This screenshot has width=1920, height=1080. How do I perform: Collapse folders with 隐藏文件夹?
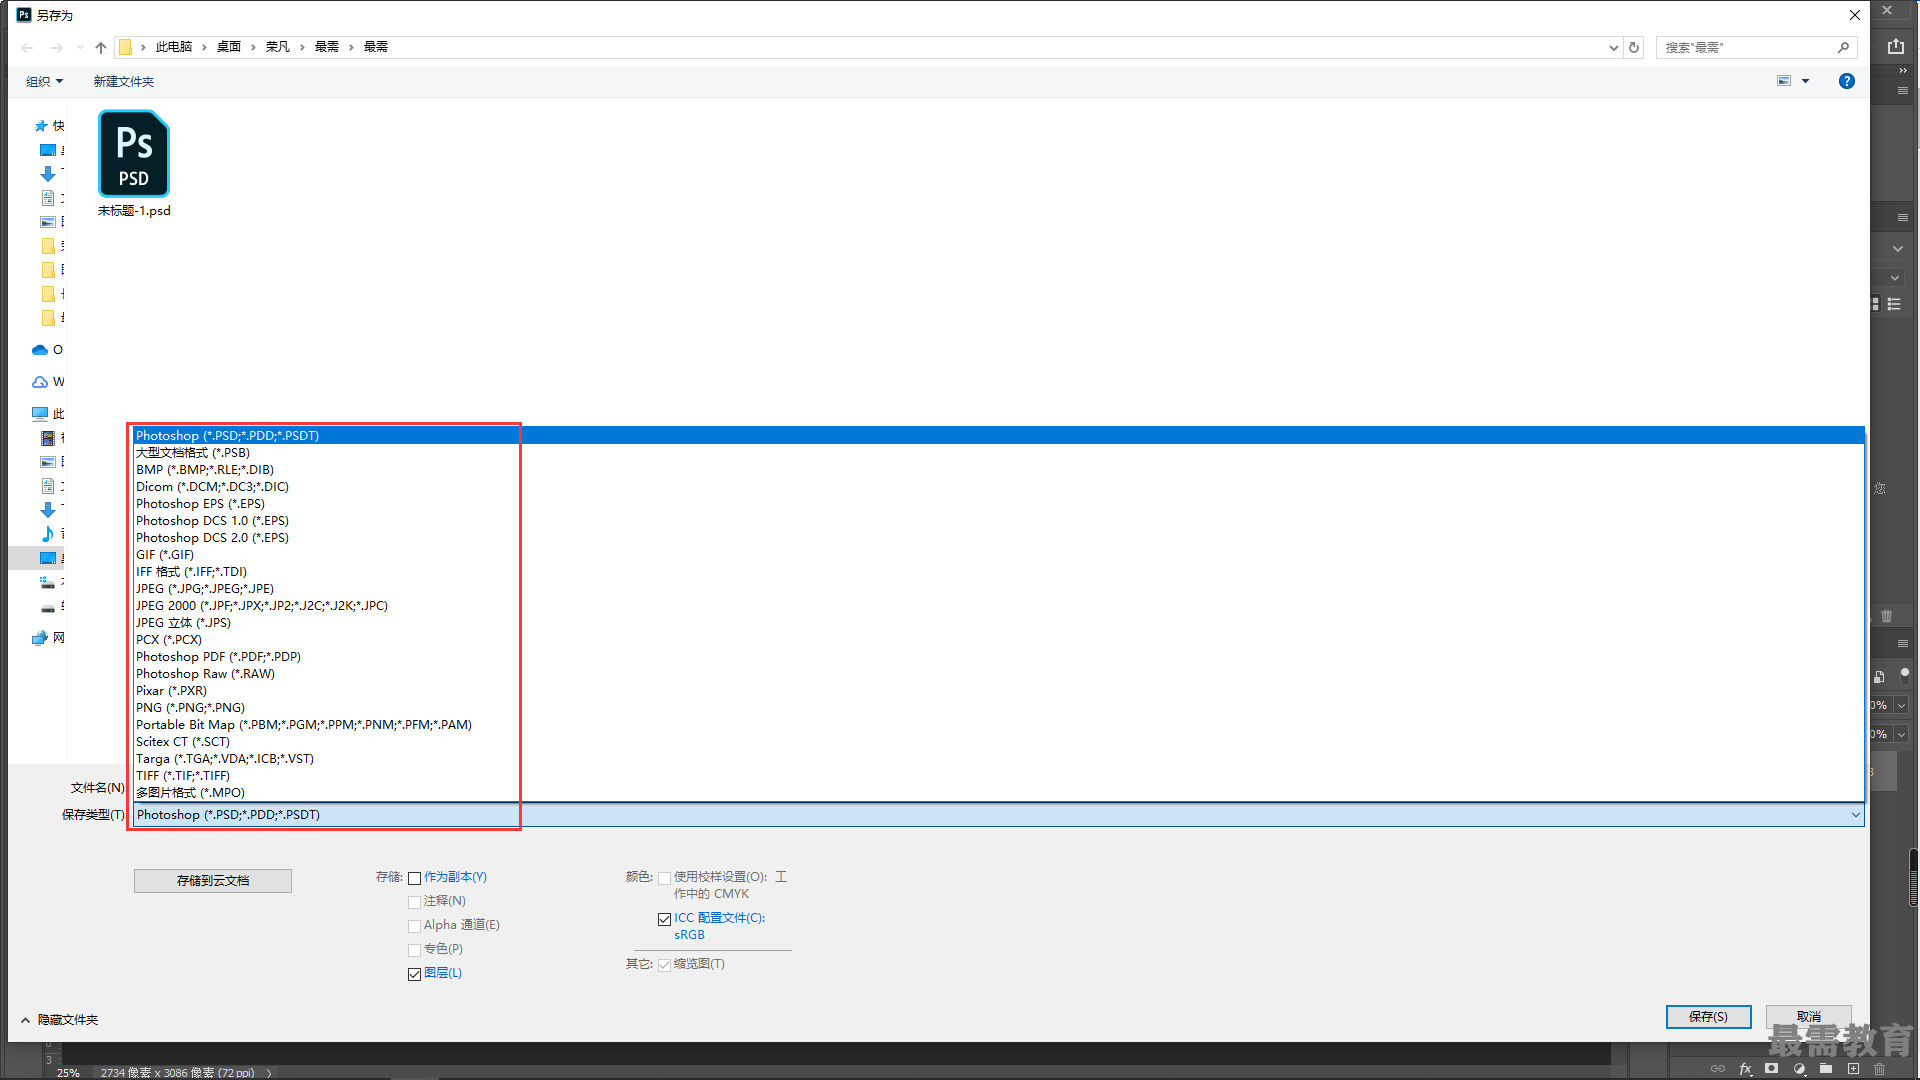[60, 1020]
